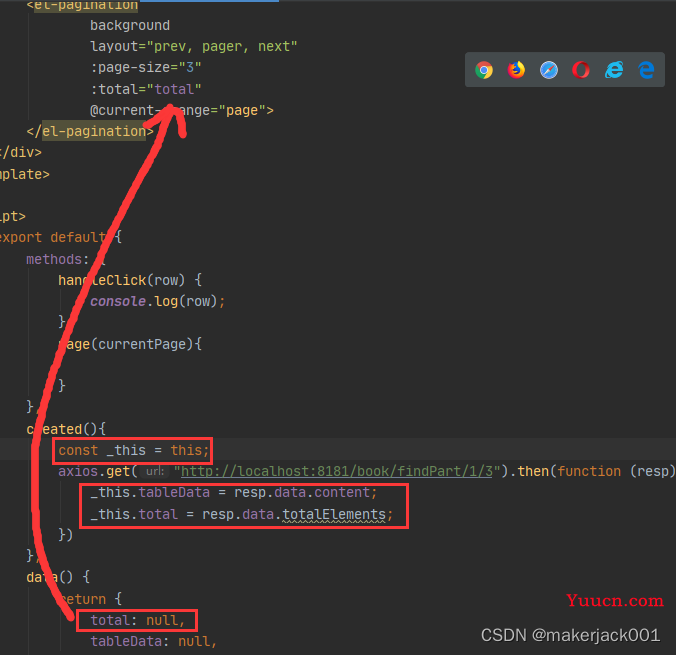The height and width of the screenshot is (655, 676).
Task: Open preview in Chrome browser icon
Action: [484, 70]
